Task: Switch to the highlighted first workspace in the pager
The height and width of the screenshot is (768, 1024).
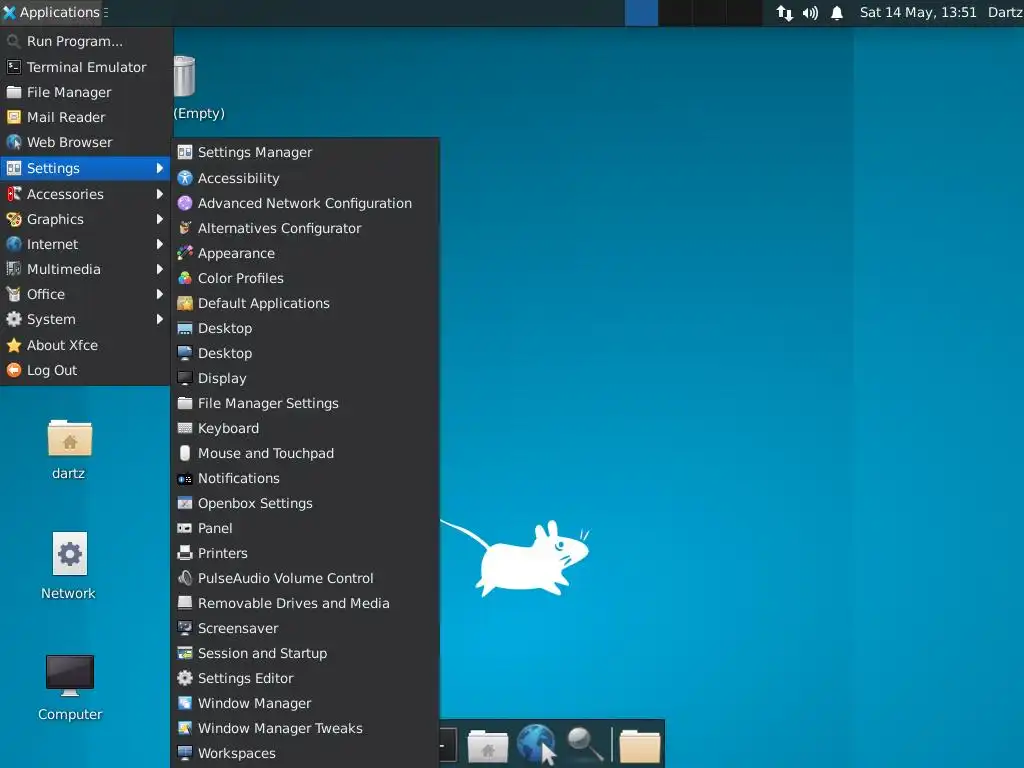Action: coord(641,13)
